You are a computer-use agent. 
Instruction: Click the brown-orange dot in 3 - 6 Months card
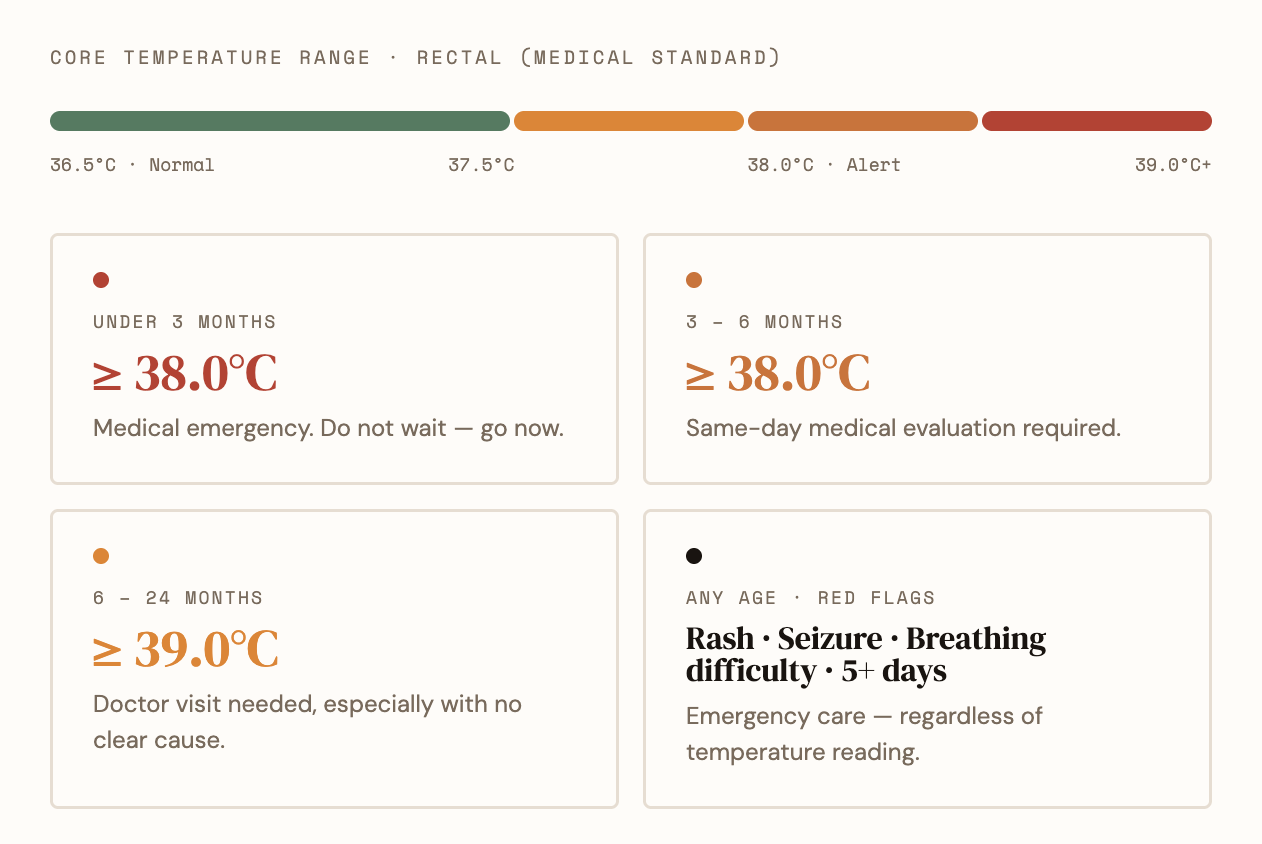tap(694, 280)
